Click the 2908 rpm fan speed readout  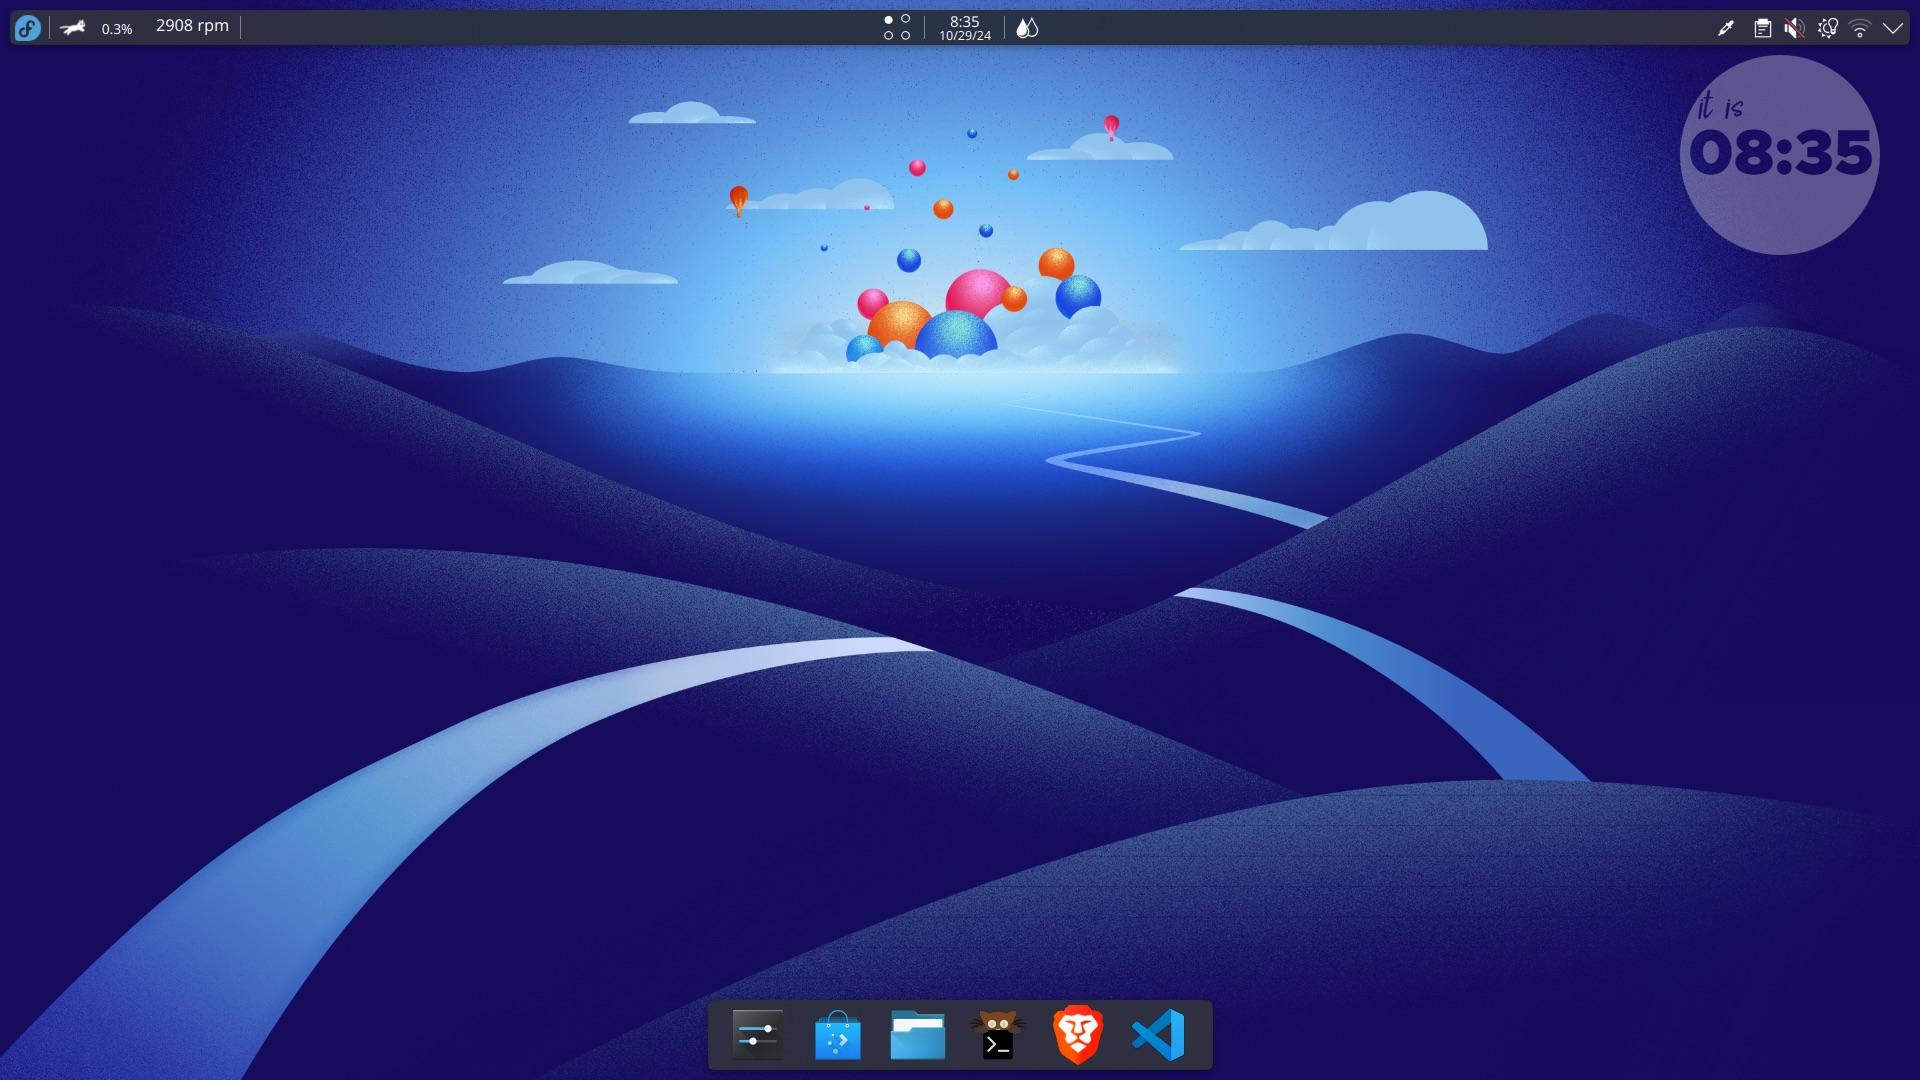192,26
